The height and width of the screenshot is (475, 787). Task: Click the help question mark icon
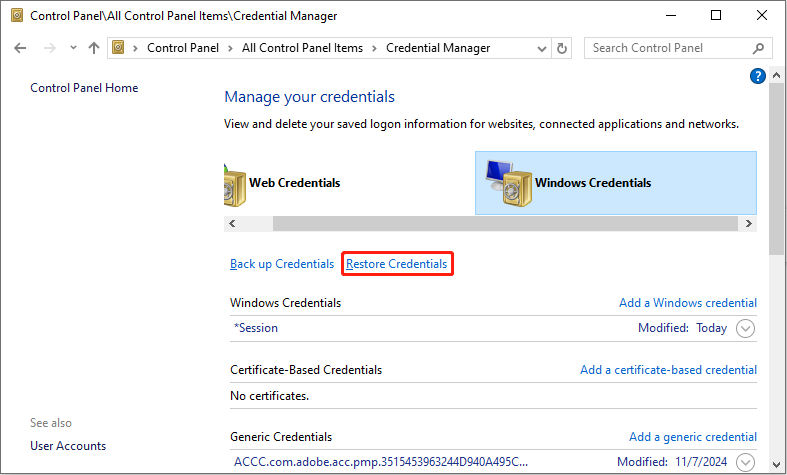click(757, 76)
